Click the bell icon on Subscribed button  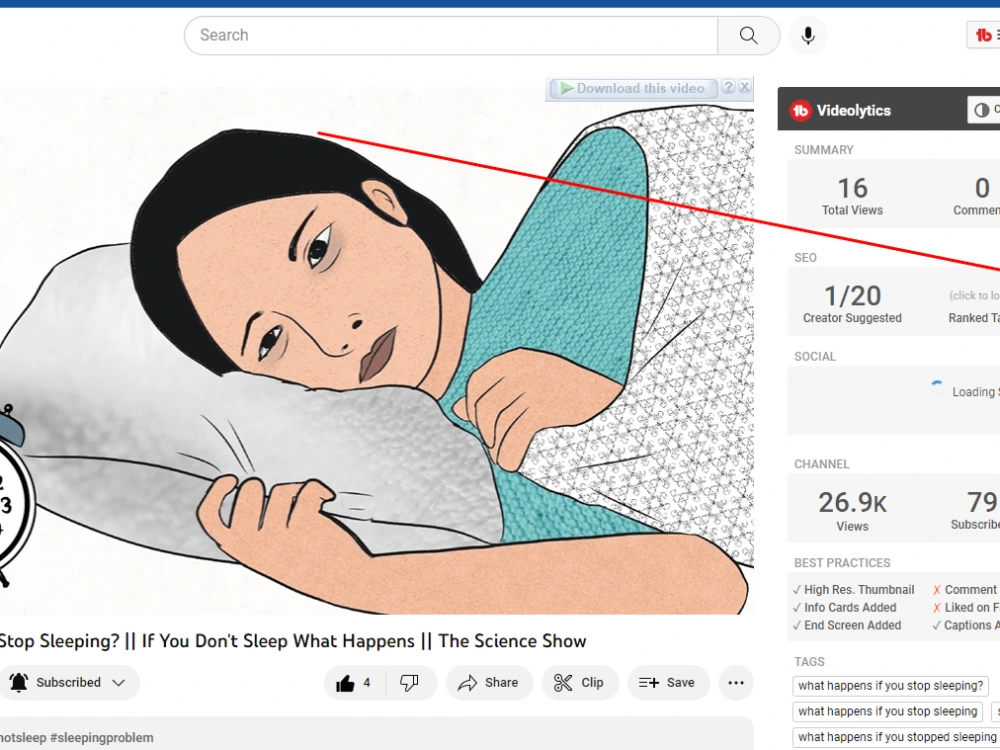pos(18,682)
